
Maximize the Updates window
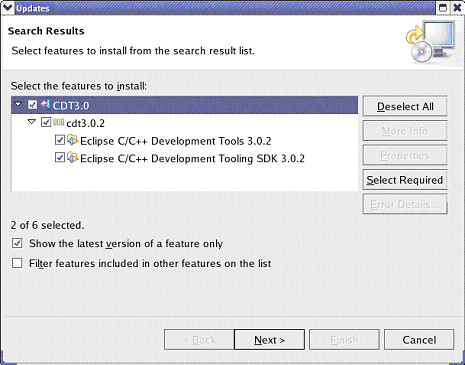click(443, 8)
